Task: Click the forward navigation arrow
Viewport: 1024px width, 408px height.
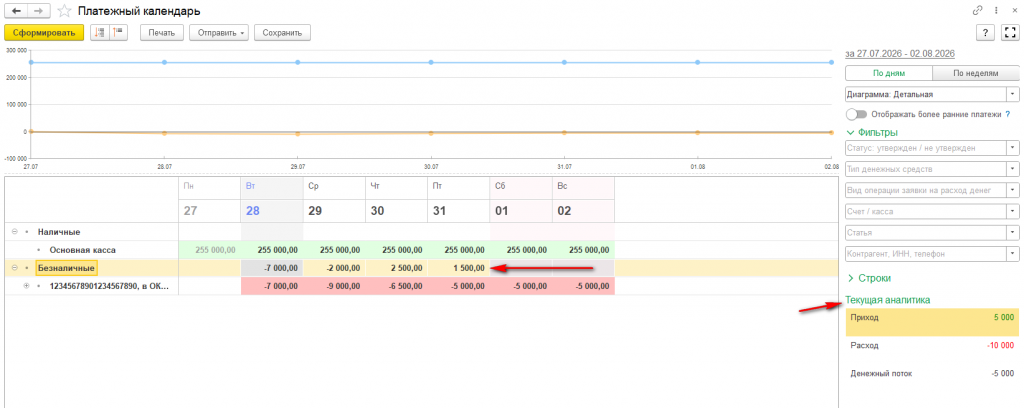Action: [x=39, y=11]
